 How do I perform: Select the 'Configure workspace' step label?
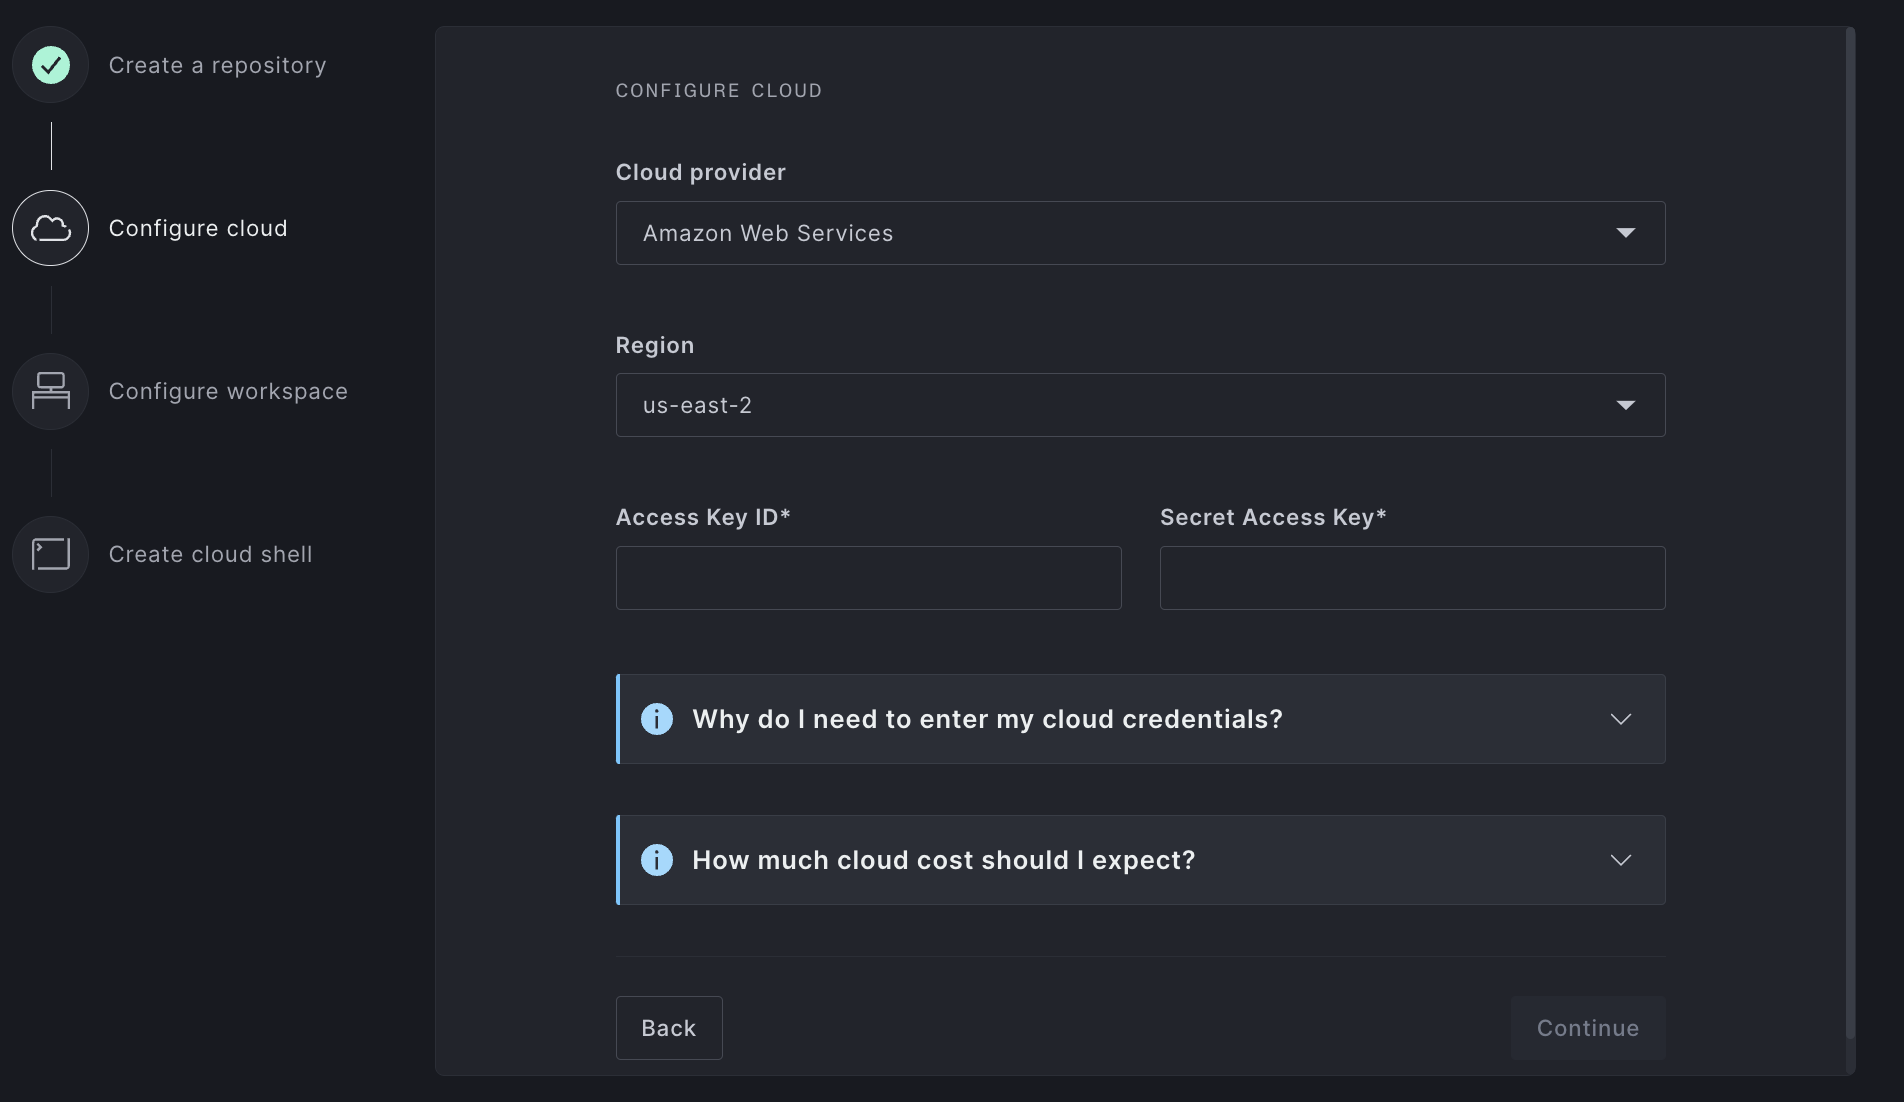coord(228,391)
